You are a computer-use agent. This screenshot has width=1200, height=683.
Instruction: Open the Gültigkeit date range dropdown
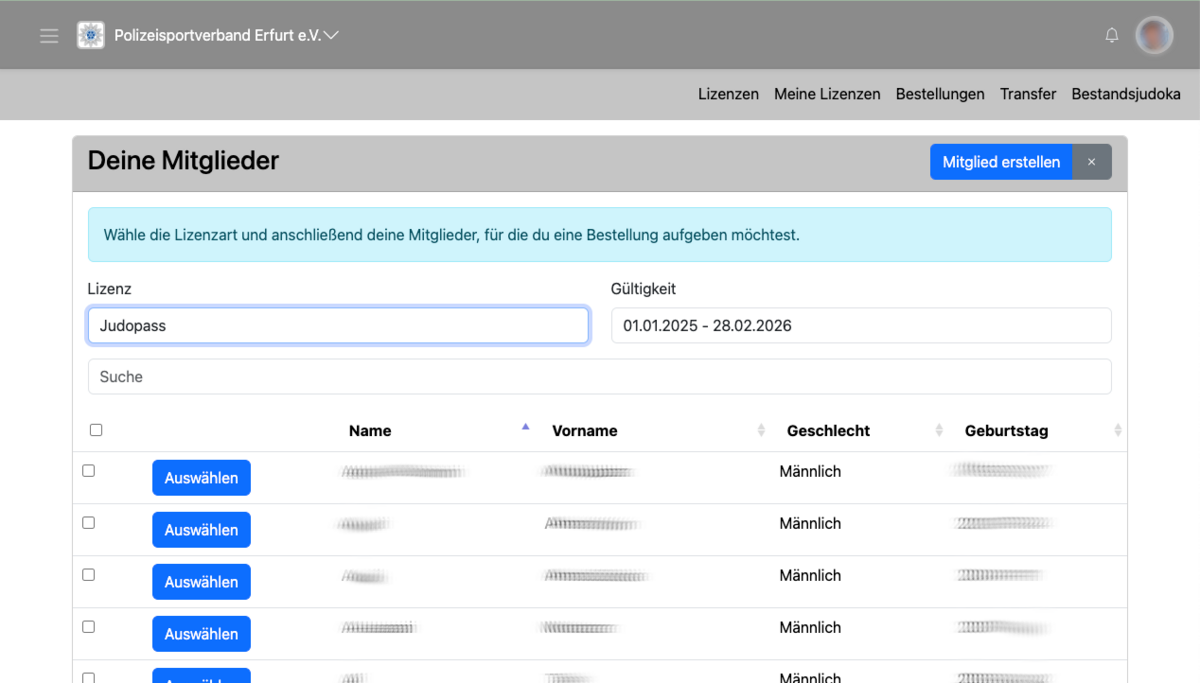coord(860,326)
